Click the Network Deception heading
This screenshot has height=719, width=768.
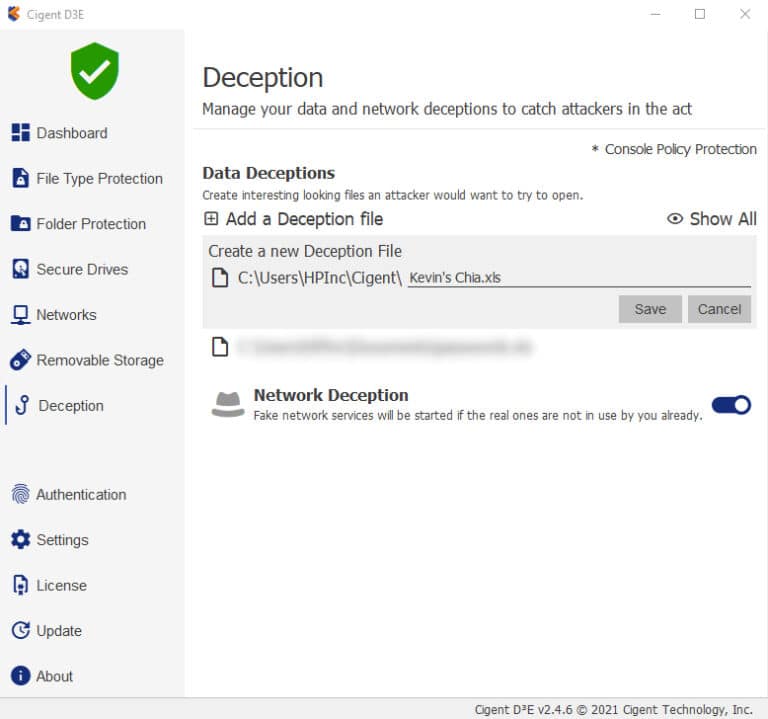click(331, 395)
